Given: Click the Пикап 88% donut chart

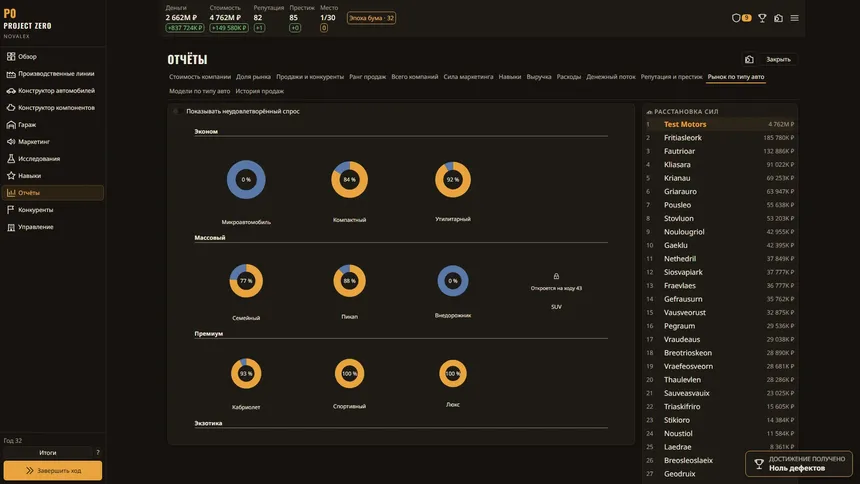Looking at the screenshot, I should point(349,280).
